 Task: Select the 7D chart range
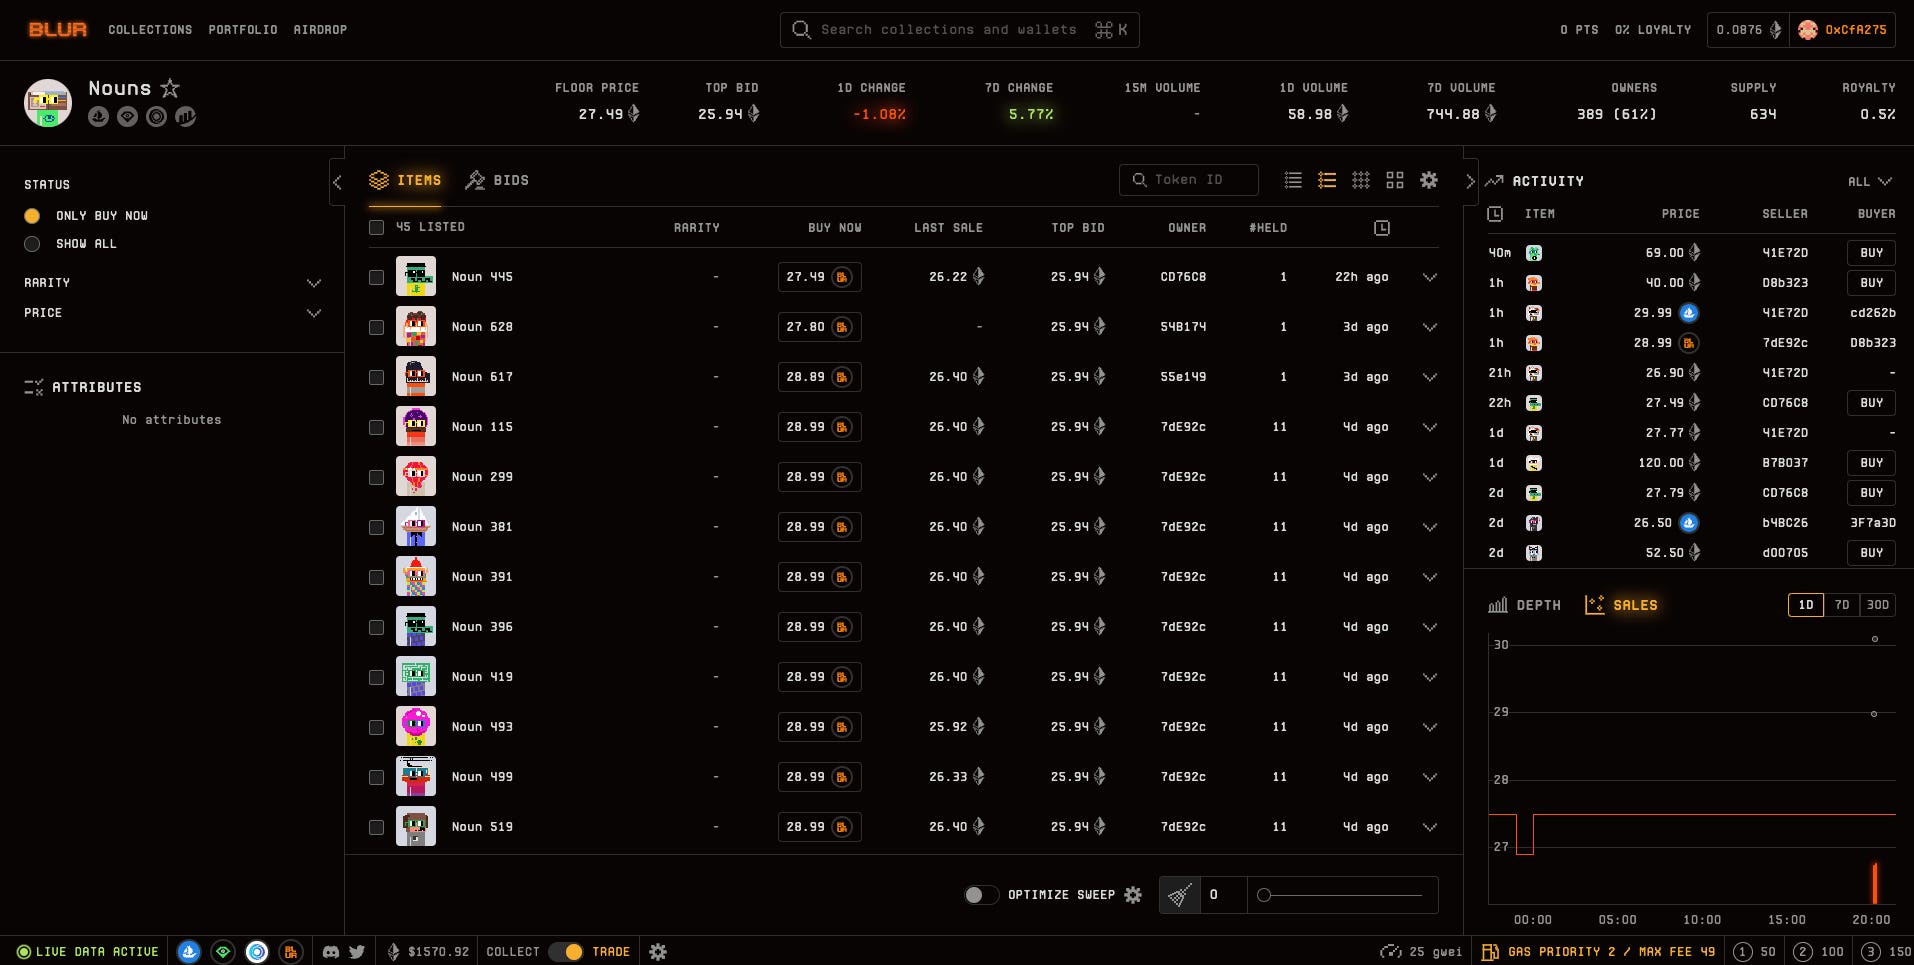point(1842,605)
